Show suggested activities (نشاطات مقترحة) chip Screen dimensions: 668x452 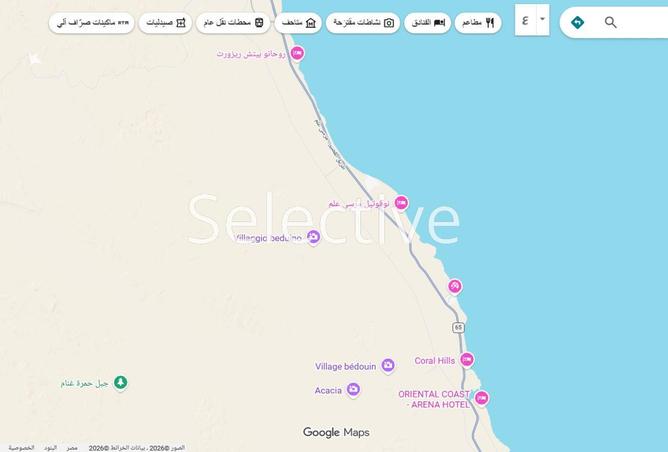coord(362,22)
